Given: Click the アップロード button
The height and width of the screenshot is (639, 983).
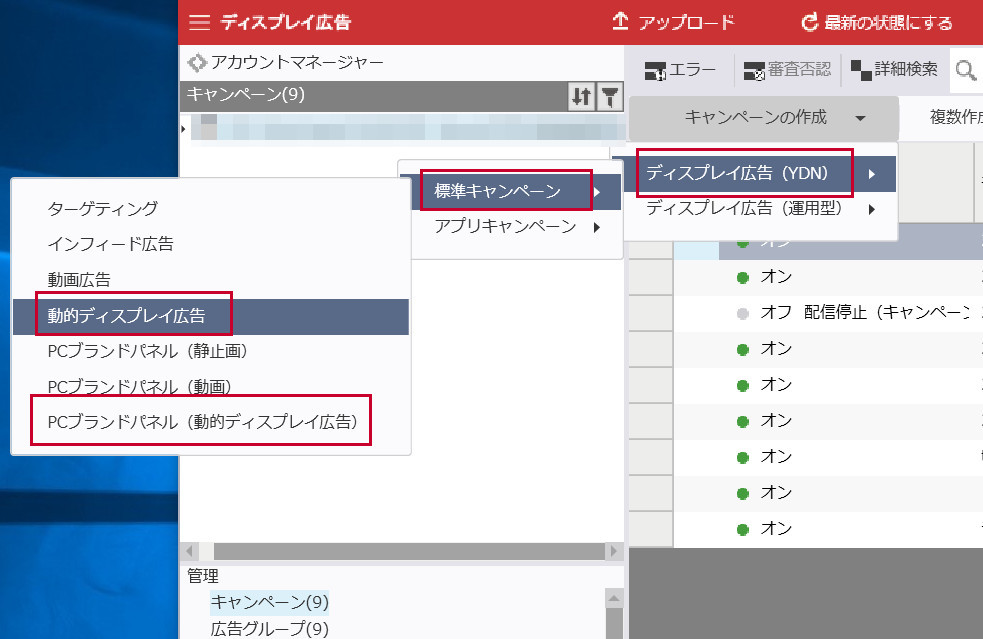Looking at the screenshot, I should coord(673,23).
